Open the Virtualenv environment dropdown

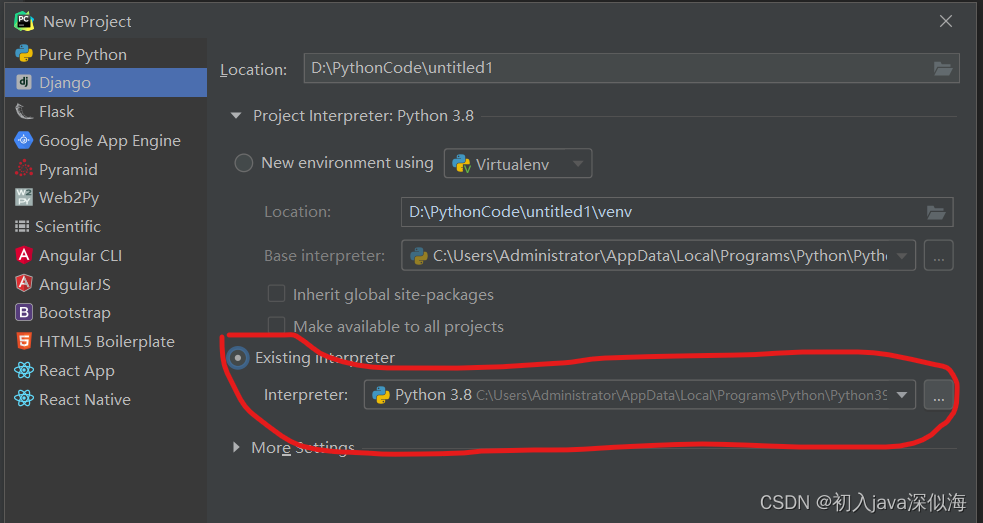tap(518, 163)
